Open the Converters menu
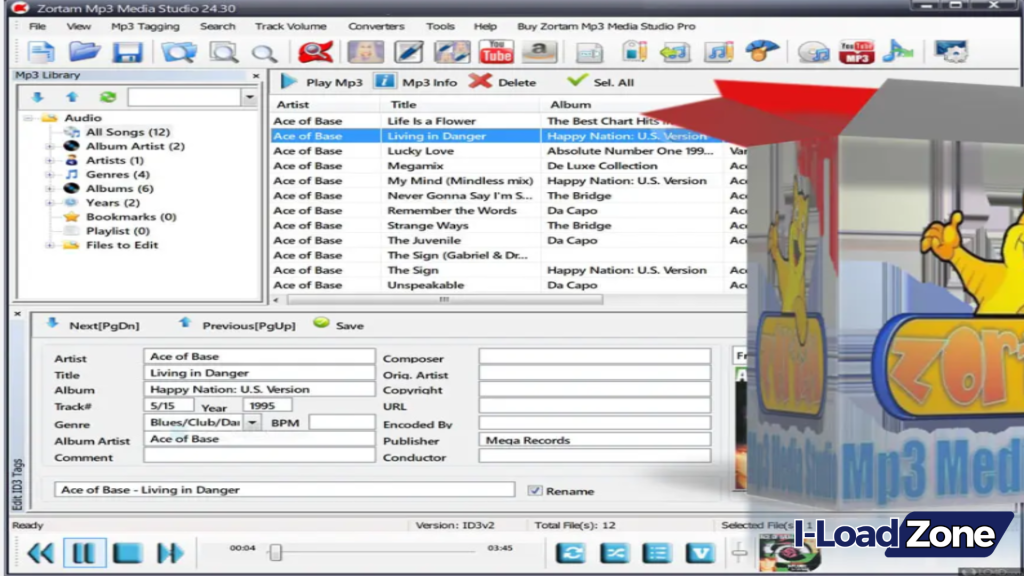Viewport: 1024px width, 576px height. 376,26
